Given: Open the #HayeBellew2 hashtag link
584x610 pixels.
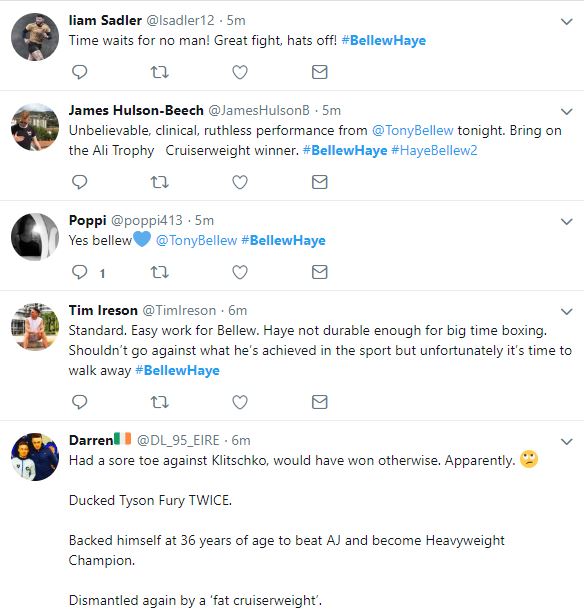Looking at the screenshot, I should [x=434, y=151].
